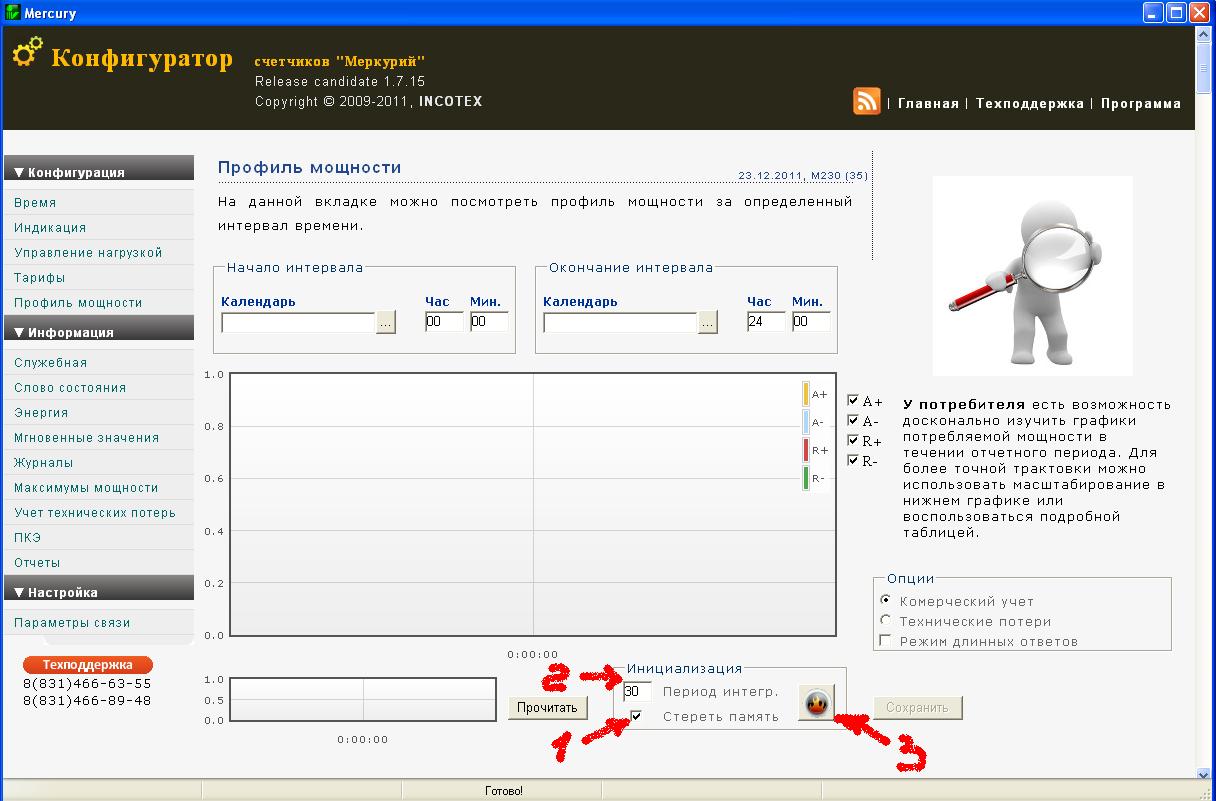Image resolution: width=1216 pixels, height=801 pixels.
Task: Maximize the Mercury window
Action: pyautogui.click(x=1176, y=13)
